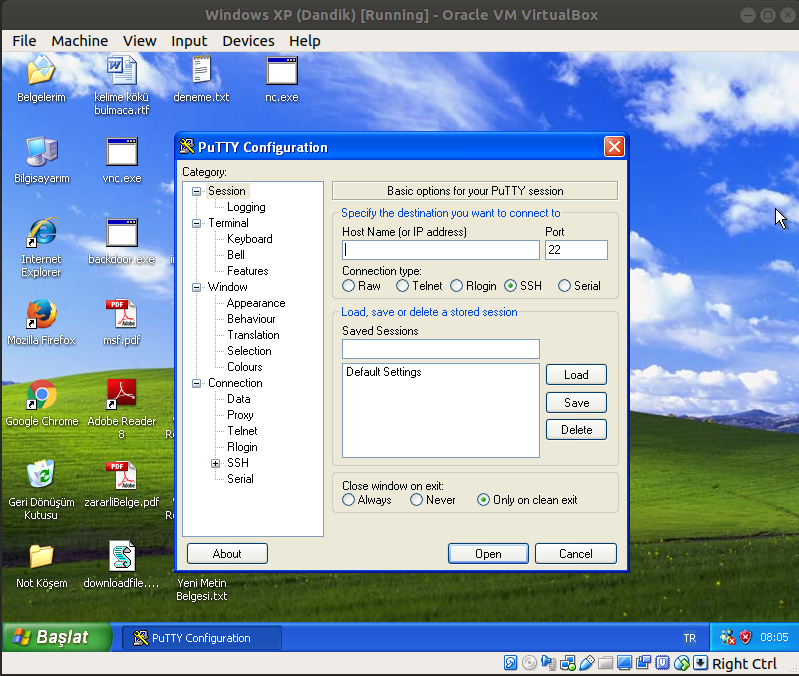Select Bilgisayarım desktop icon

coord(41,151)
